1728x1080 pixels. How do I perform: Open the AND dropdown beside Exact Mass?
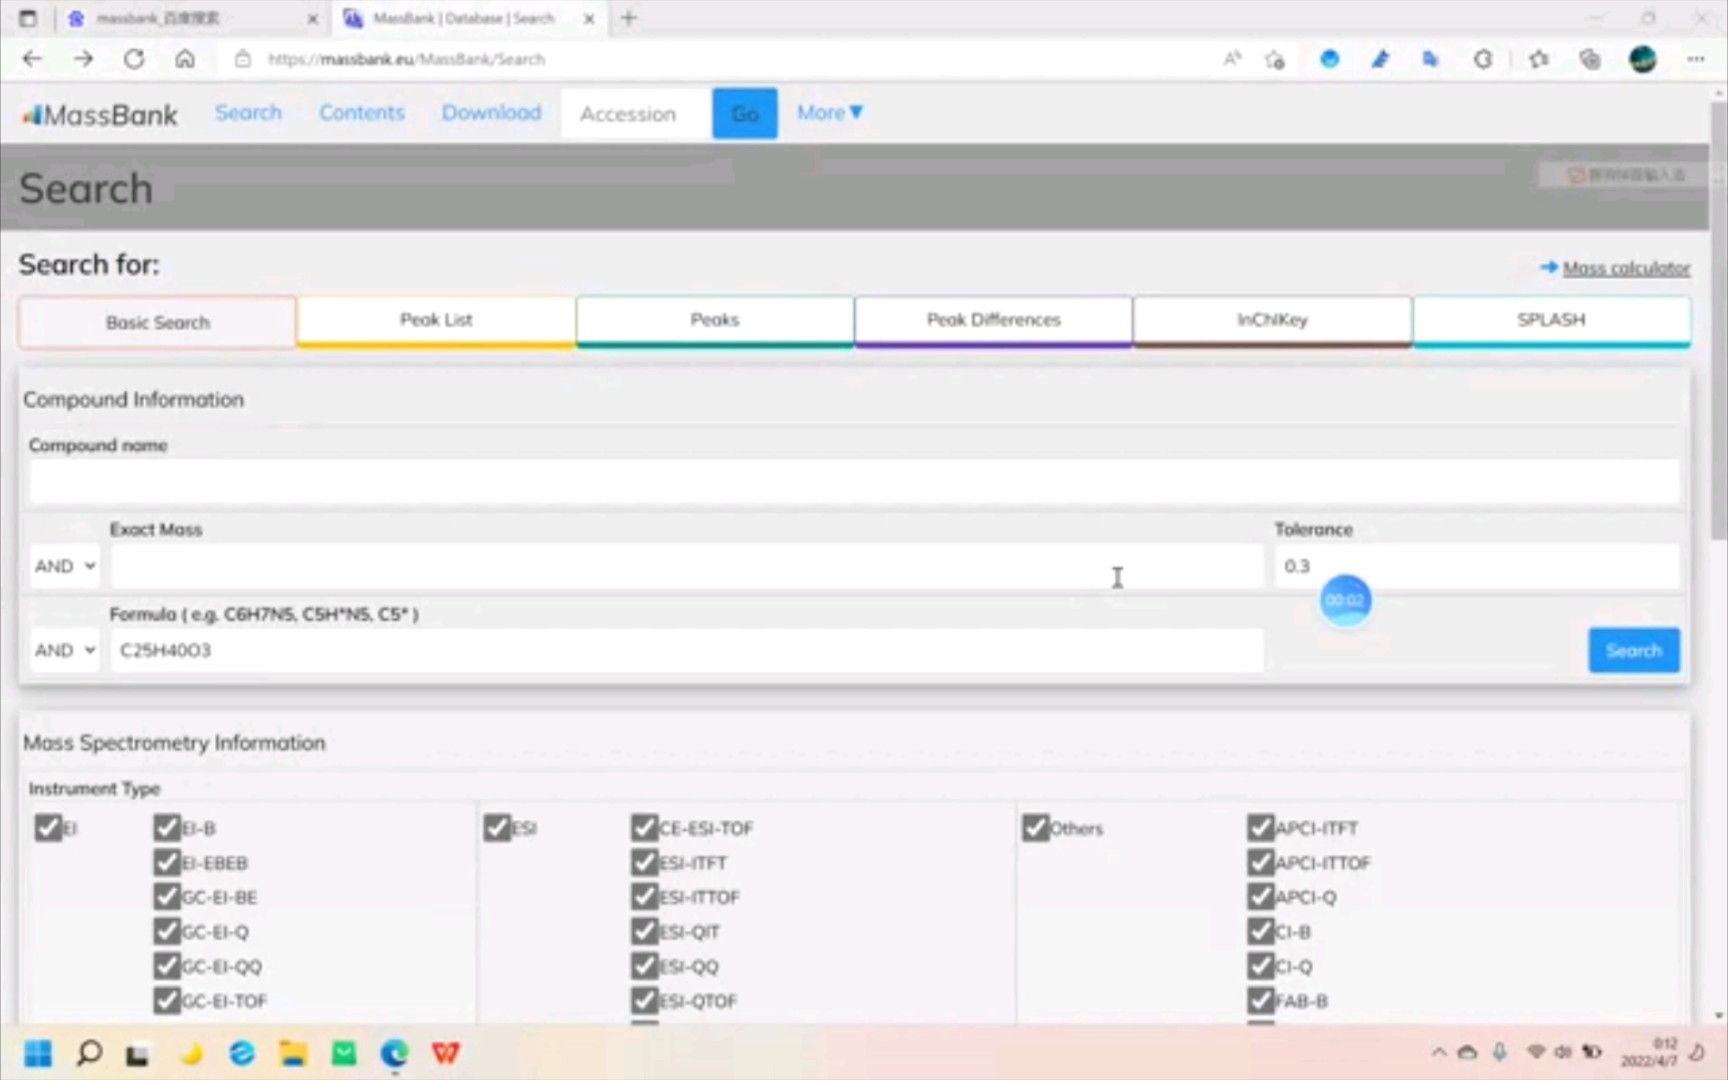(65, 566)
